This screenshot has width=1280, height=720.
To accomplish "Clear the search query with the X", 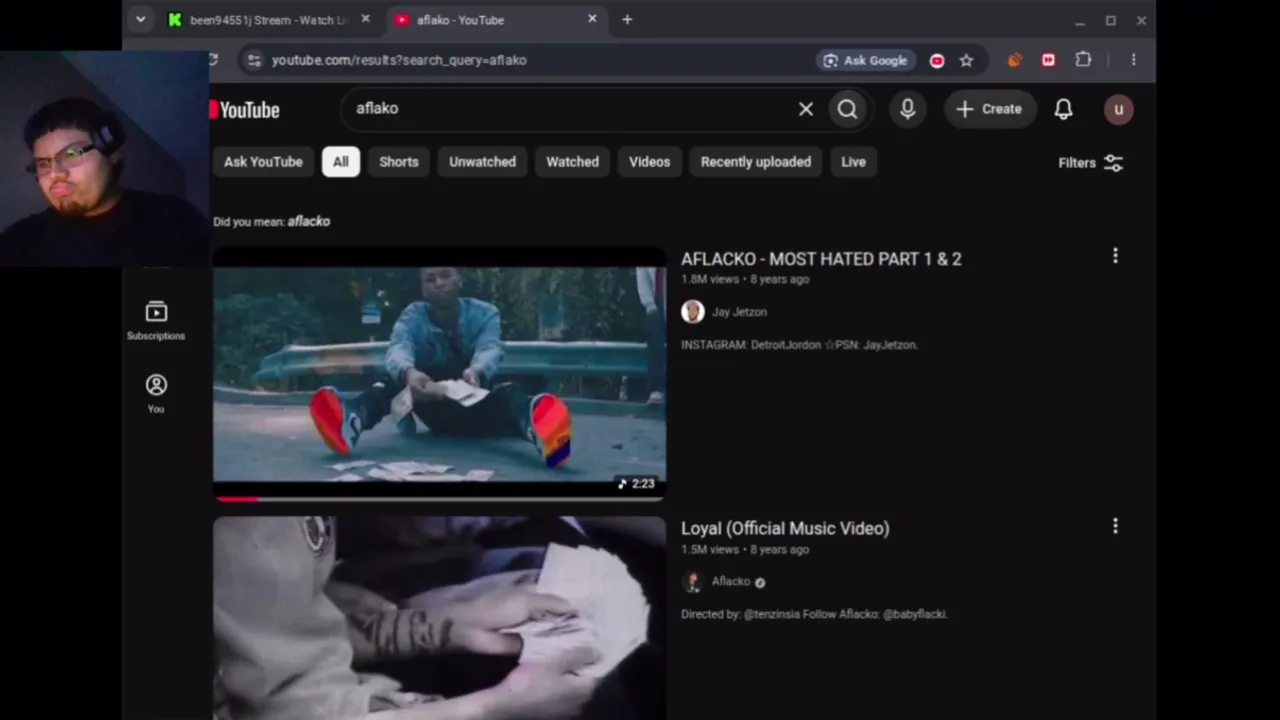I will [x=806, y=109].
